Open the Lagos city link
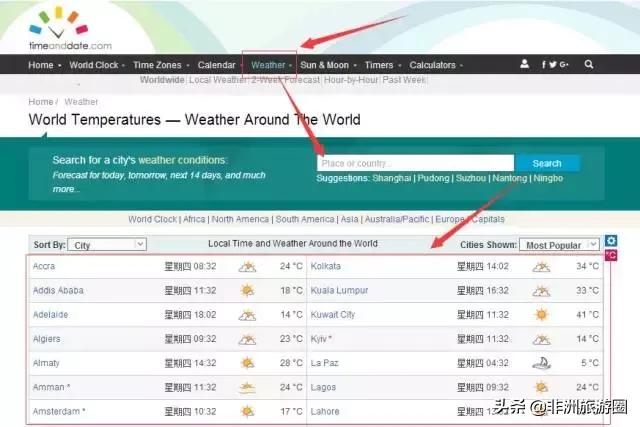 click(x=323, y=387)
